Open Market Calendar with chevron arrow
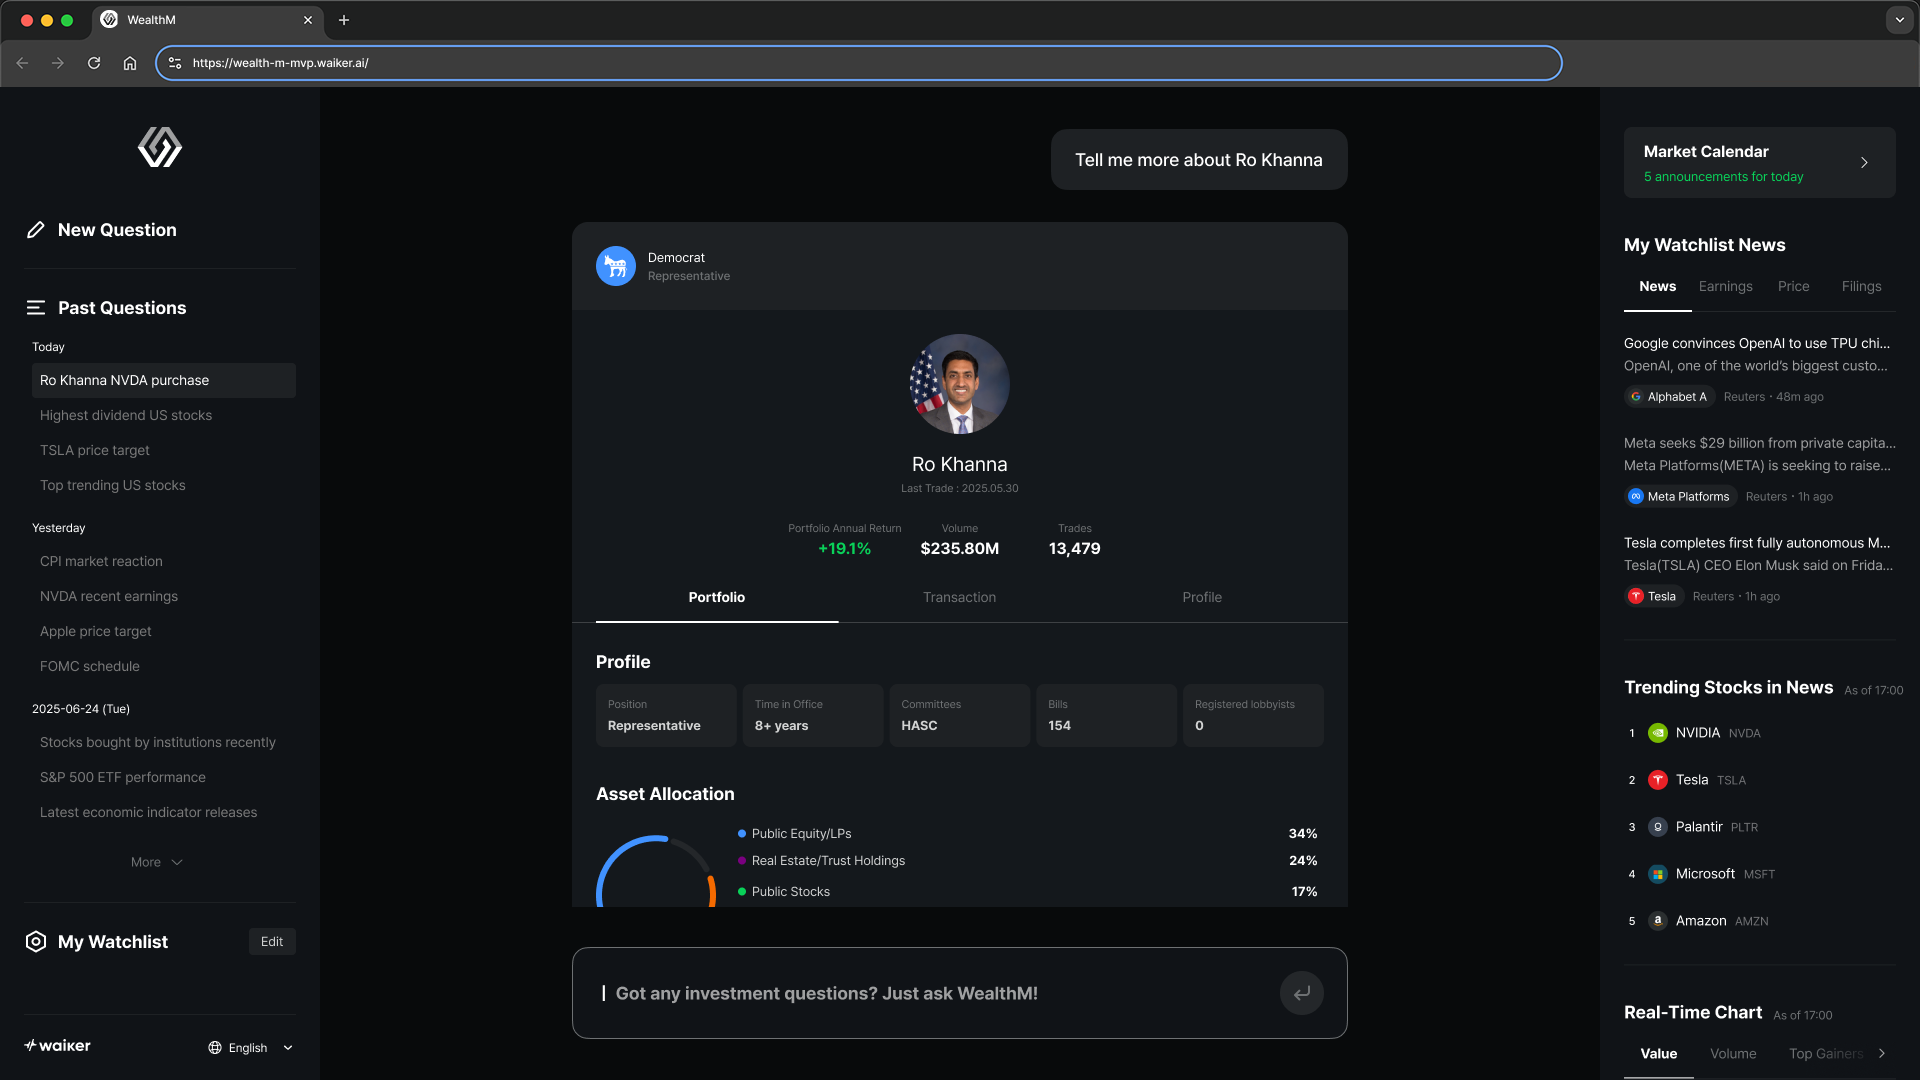This screenshot has height=1080, width=1920. tap(1864, 162)
